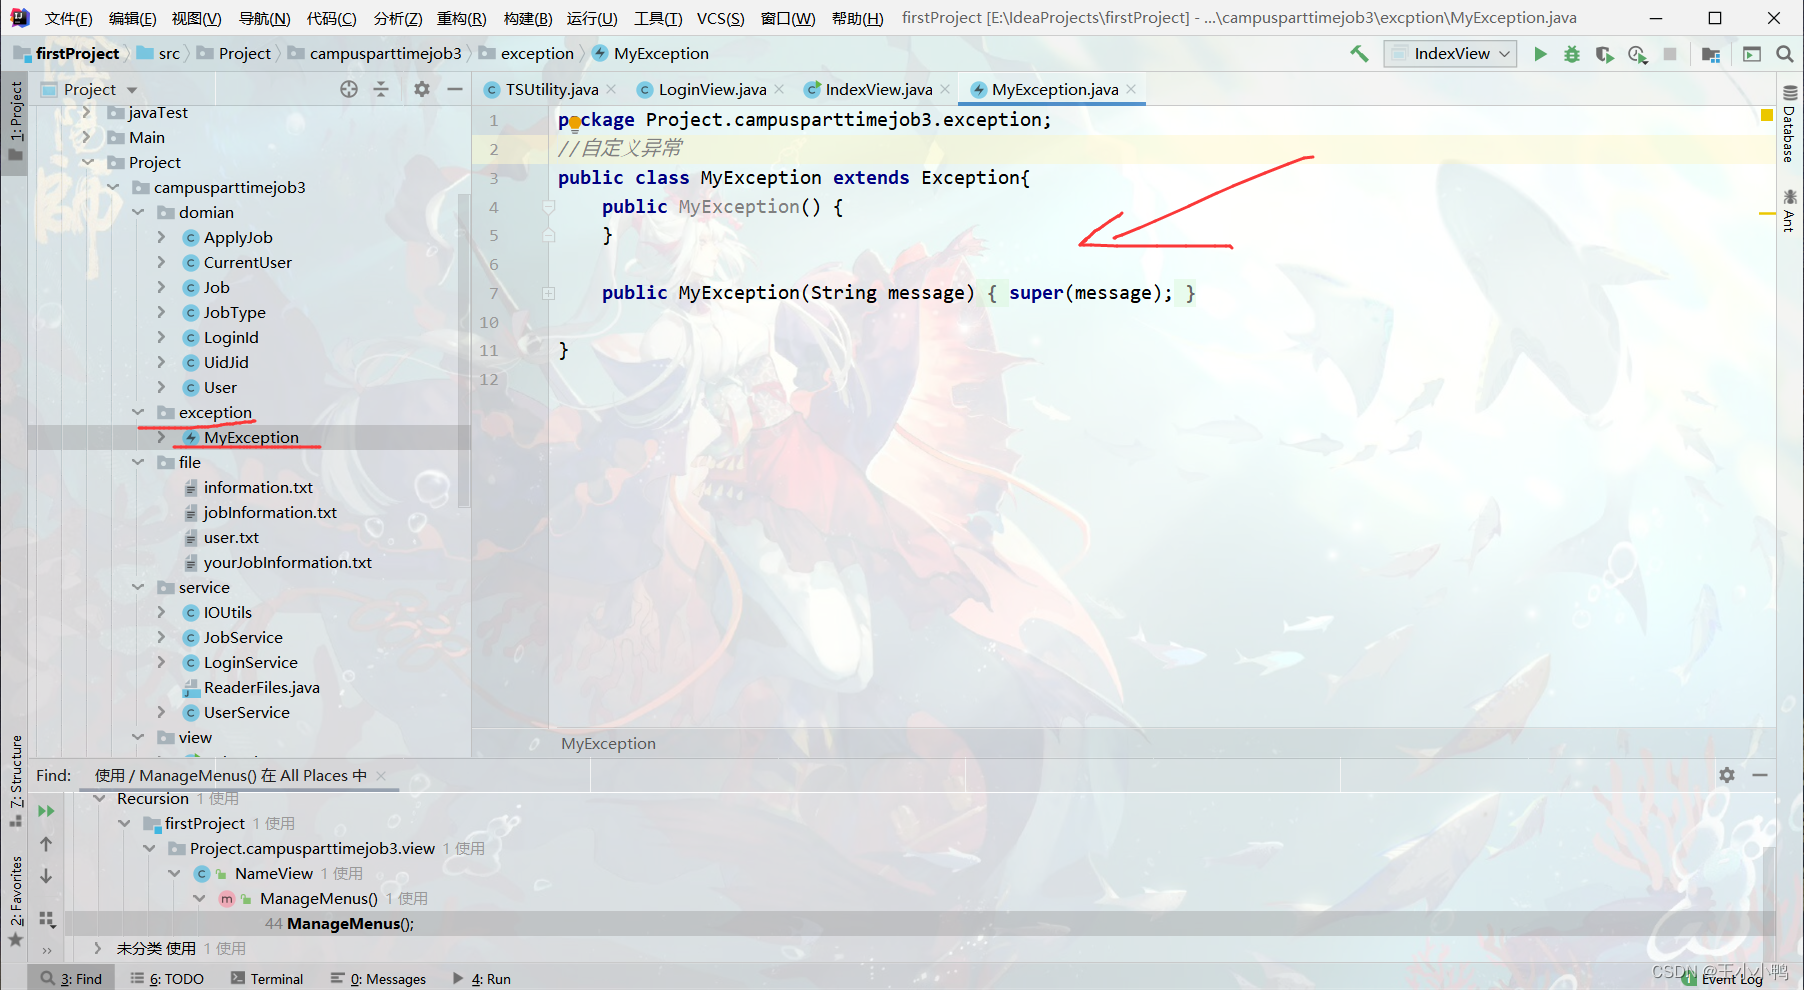The width and height of the screenshot is (1804, 990).
Task: Open the 4: Run tool window
Action: click(x=481, y=979)
